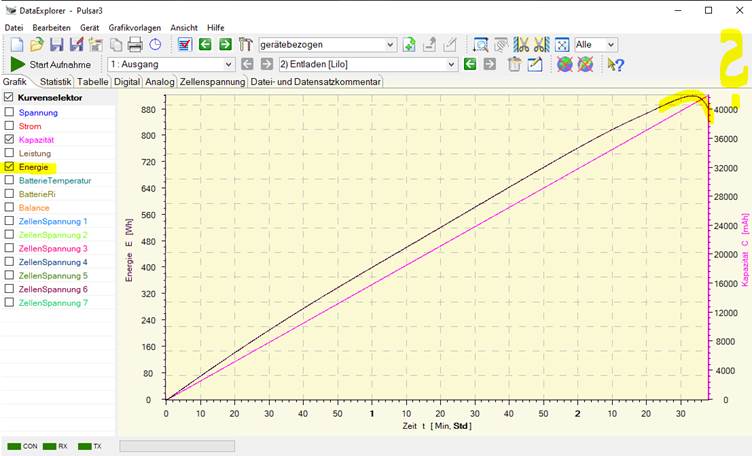This screenshot has width=752, height=456.
Task: Enable the Balance curve checkbox
Action: click(9, 207)
